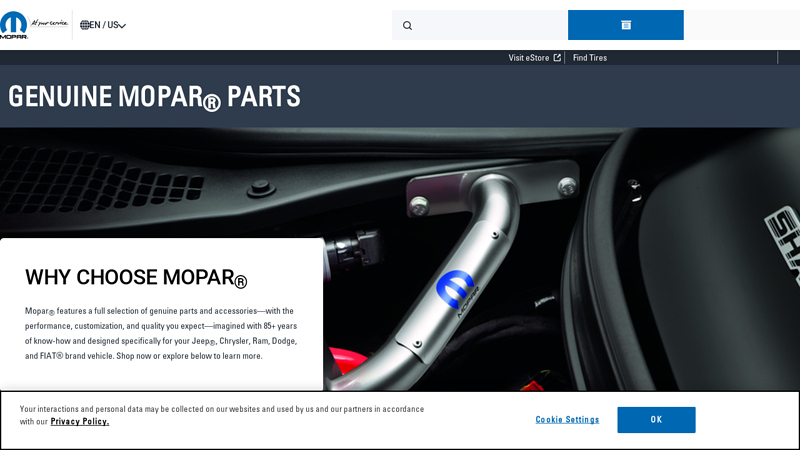Click the external link icon beside eStore
The image size is (800, 450).
click(x=557, y=58)
